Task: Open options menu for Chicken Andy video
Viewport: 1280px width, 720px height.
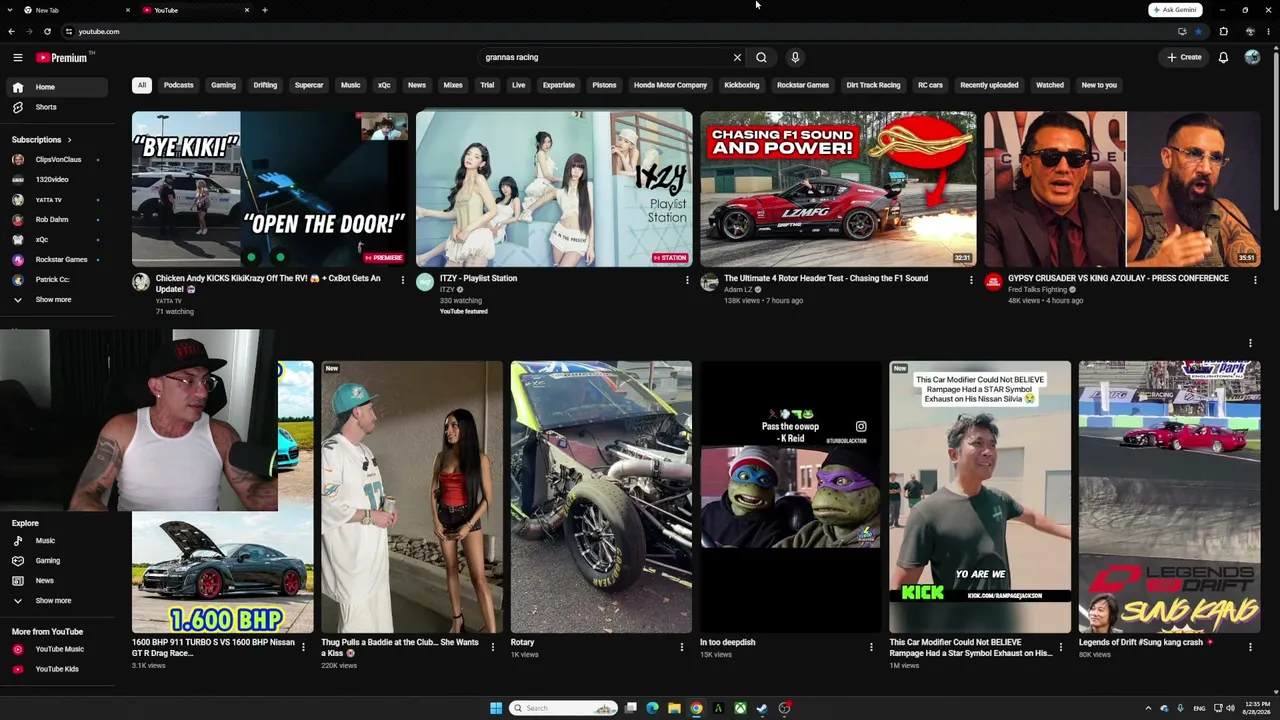Action: click(x=403, y=281)
